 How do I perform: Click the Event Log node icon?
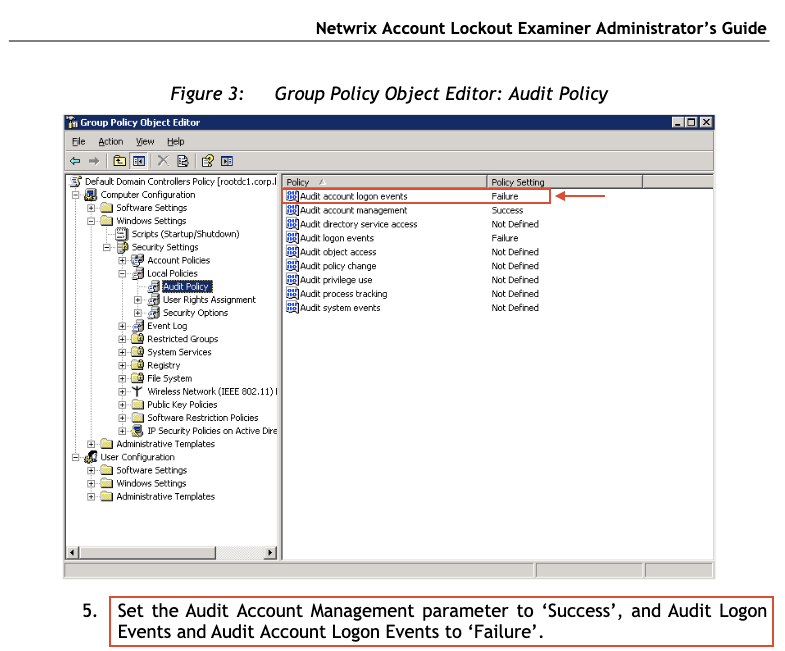(138, 326)
